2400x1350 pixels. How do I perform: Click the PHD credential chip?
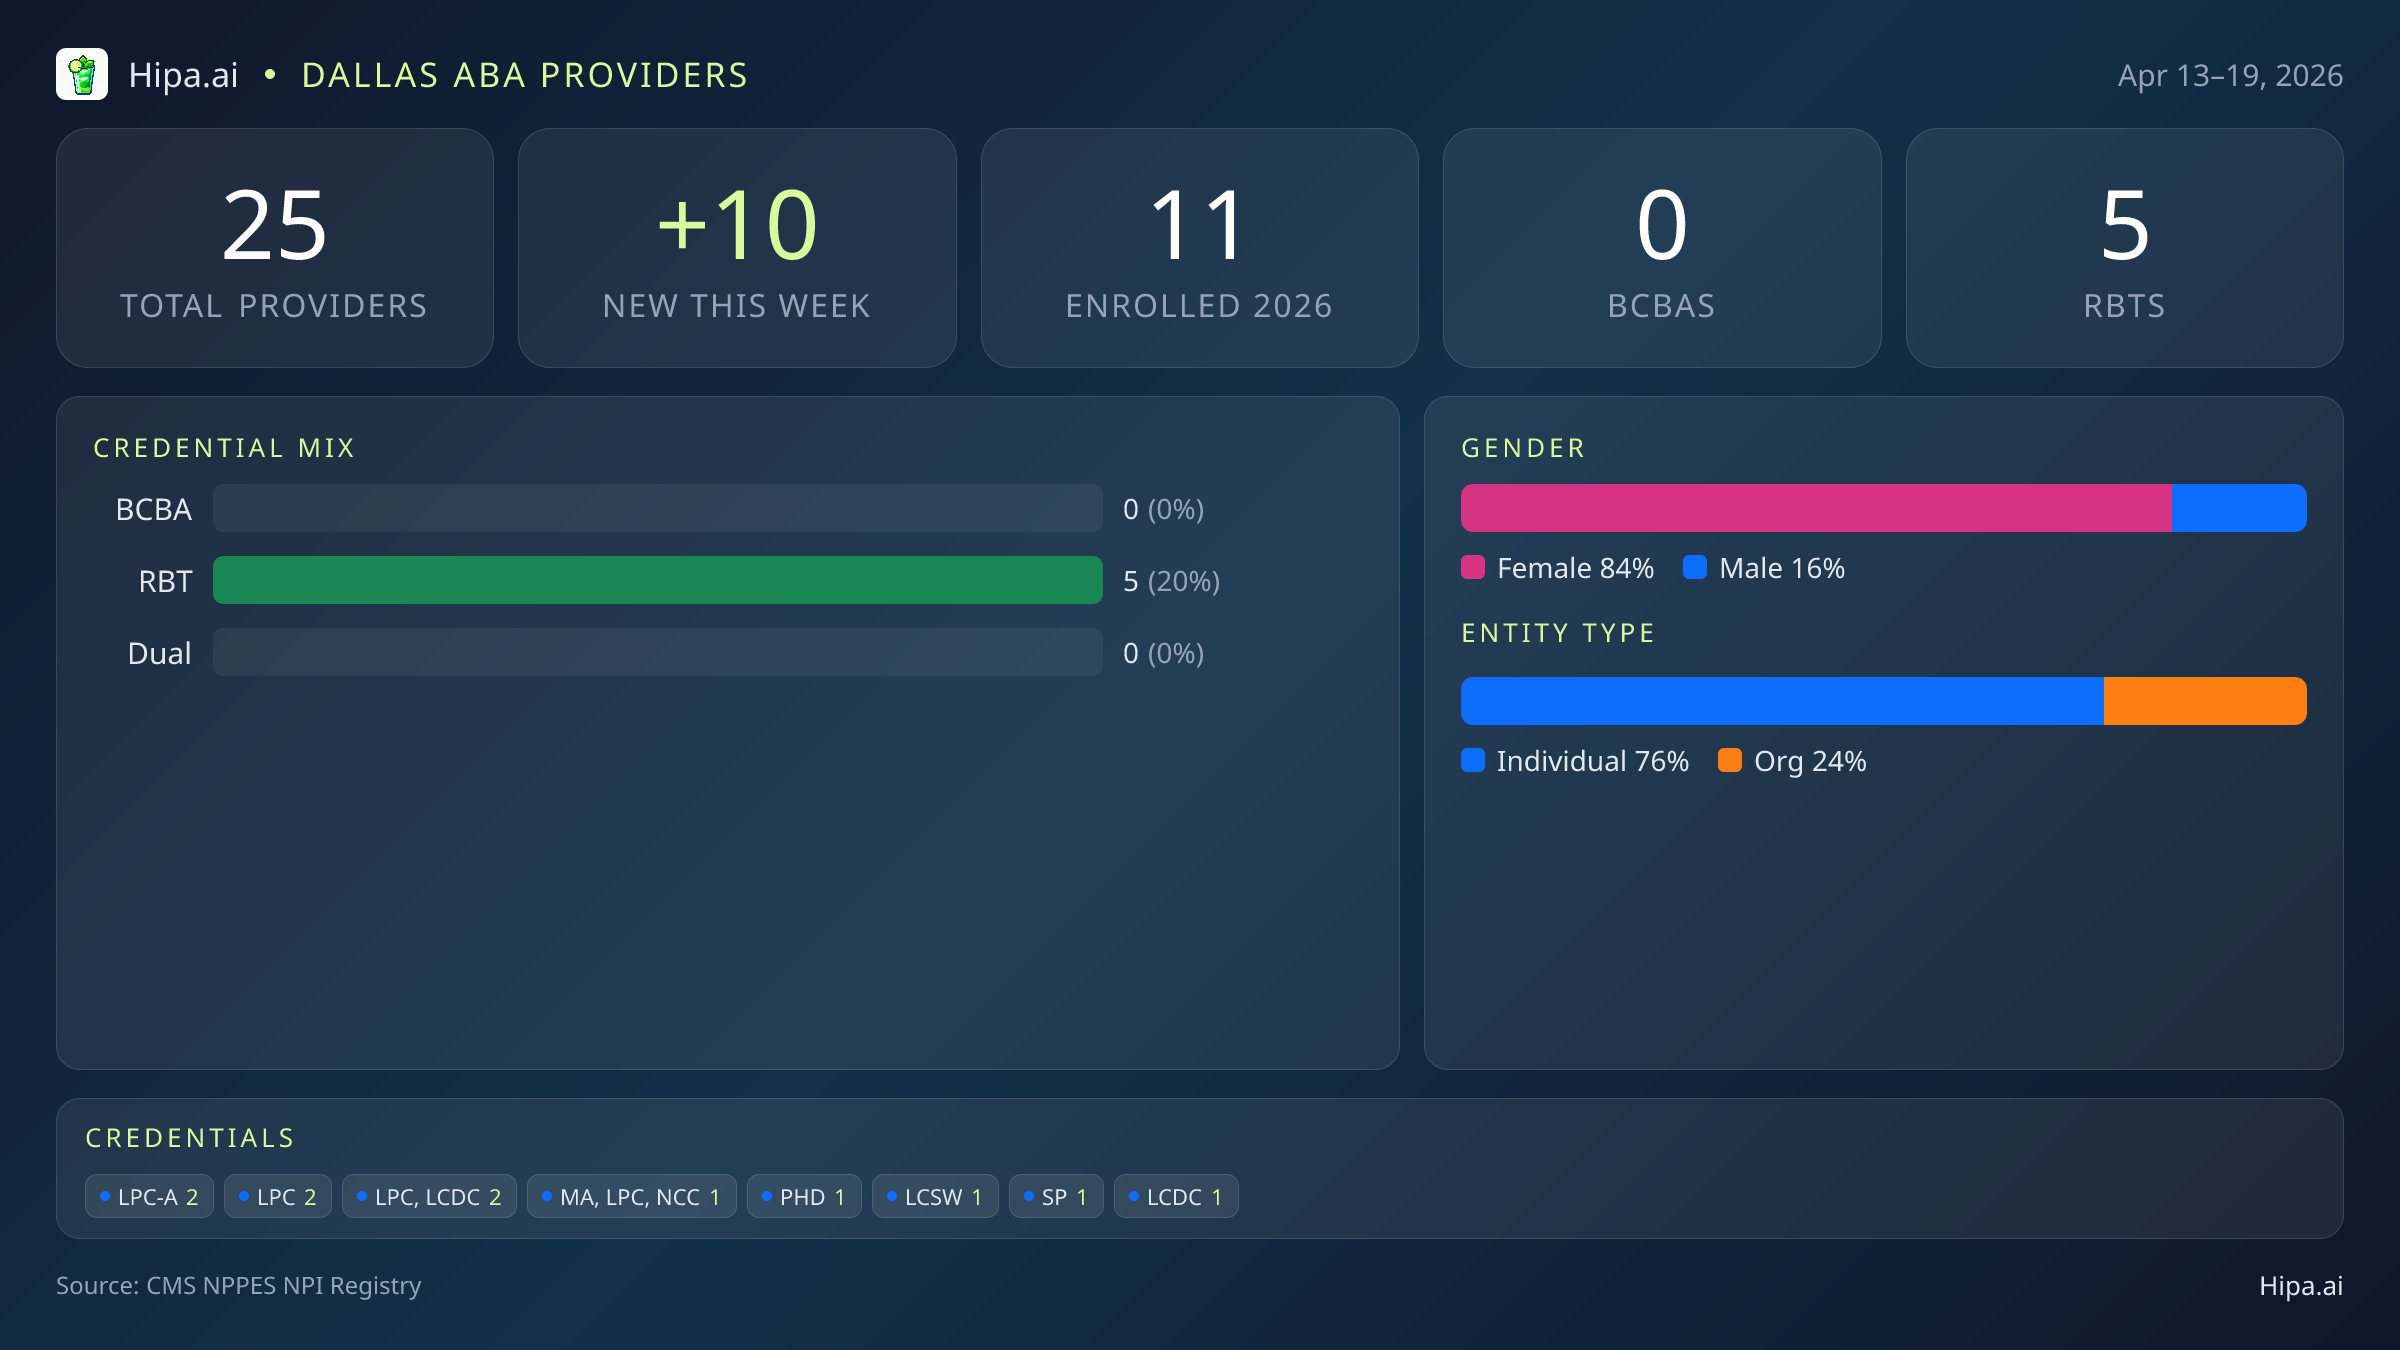point(804,1197)
